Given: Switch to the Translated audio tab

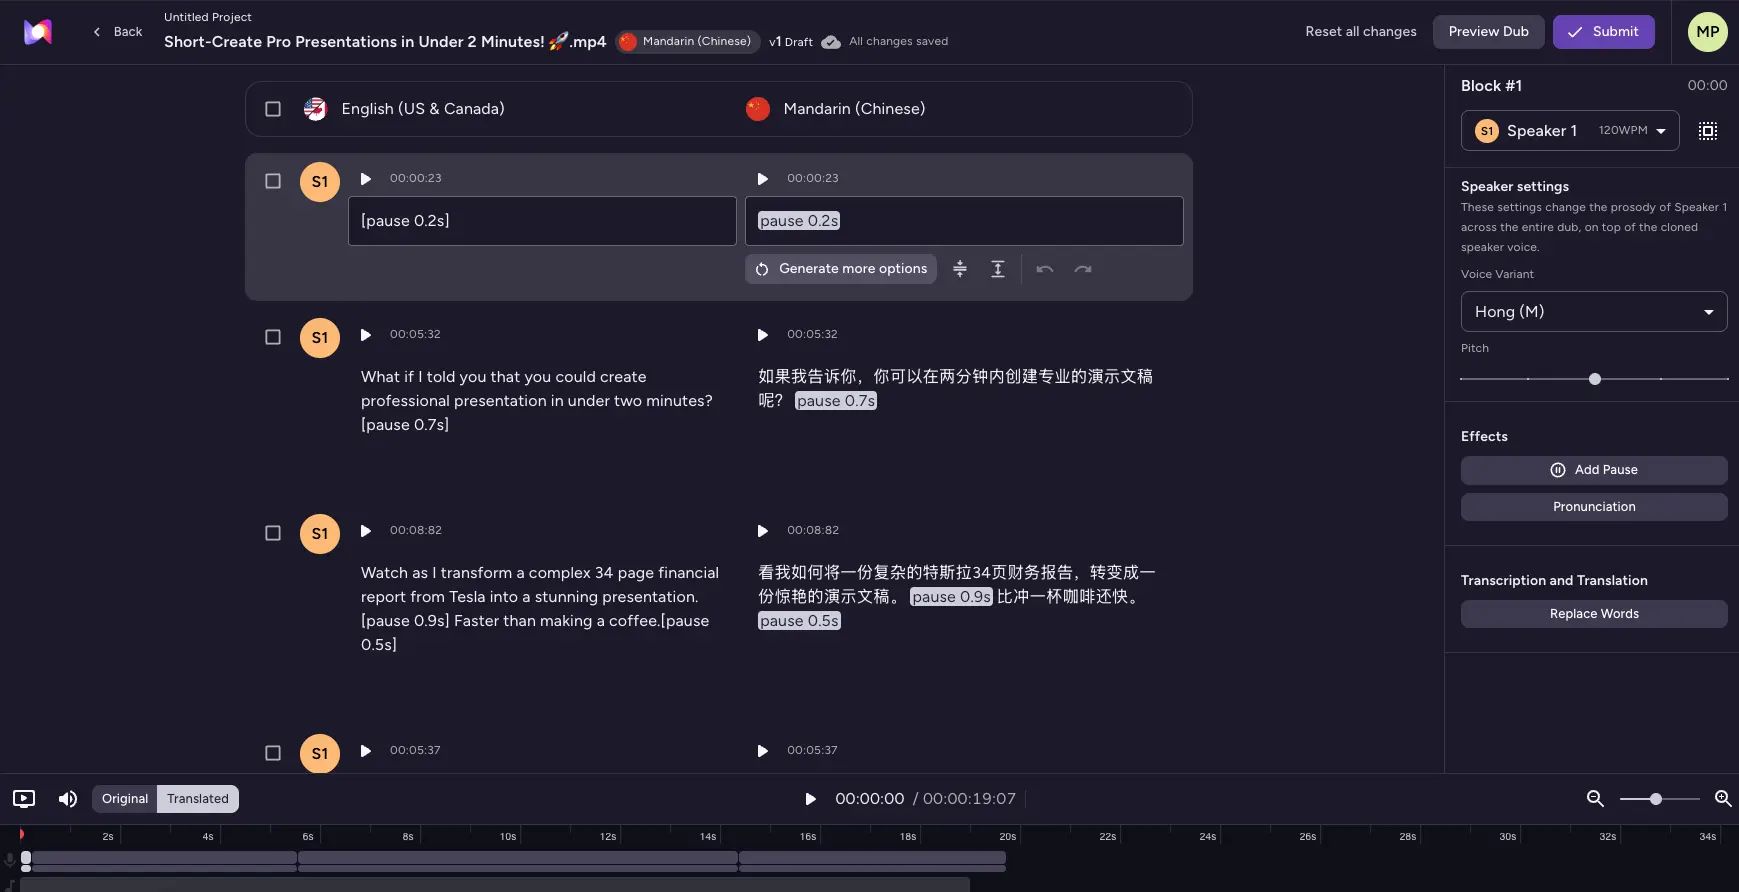Looking at the screenshot, I should (198, 799).
